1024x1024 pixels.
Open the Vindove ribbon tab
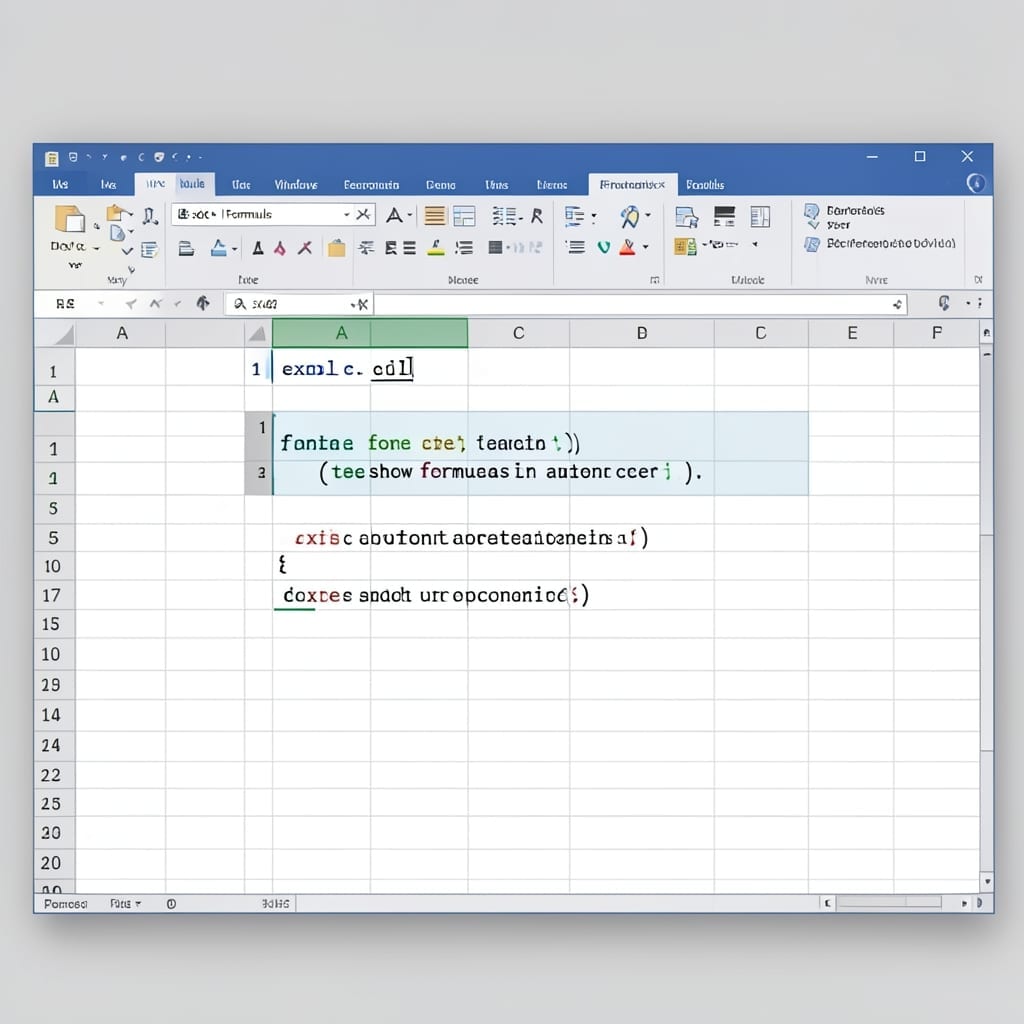296,185
